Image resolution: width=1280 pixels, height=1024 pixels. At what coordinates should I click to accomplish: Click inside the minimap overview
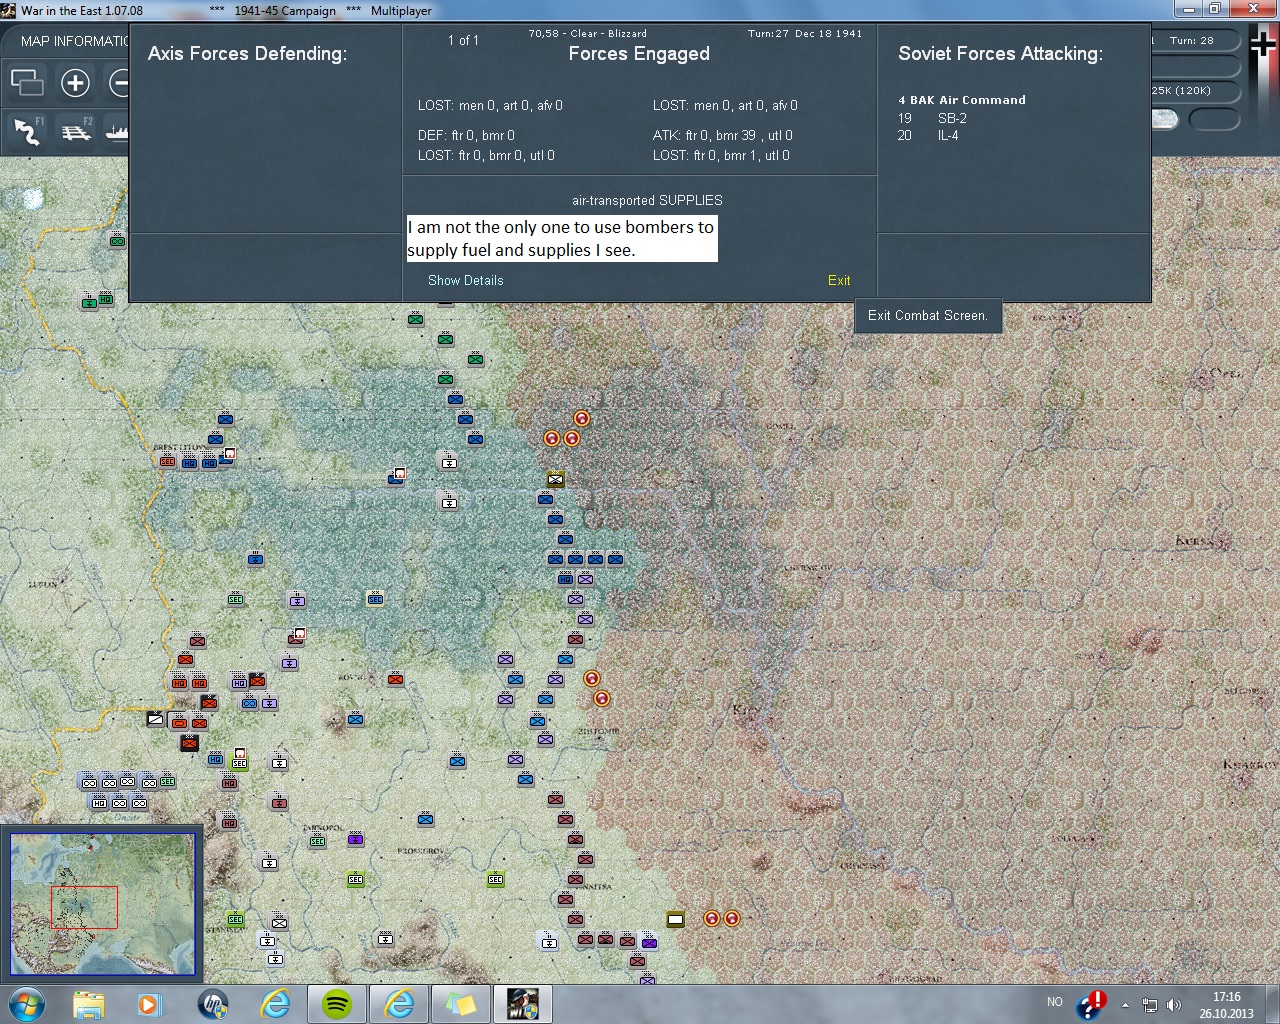click(103, 904)
